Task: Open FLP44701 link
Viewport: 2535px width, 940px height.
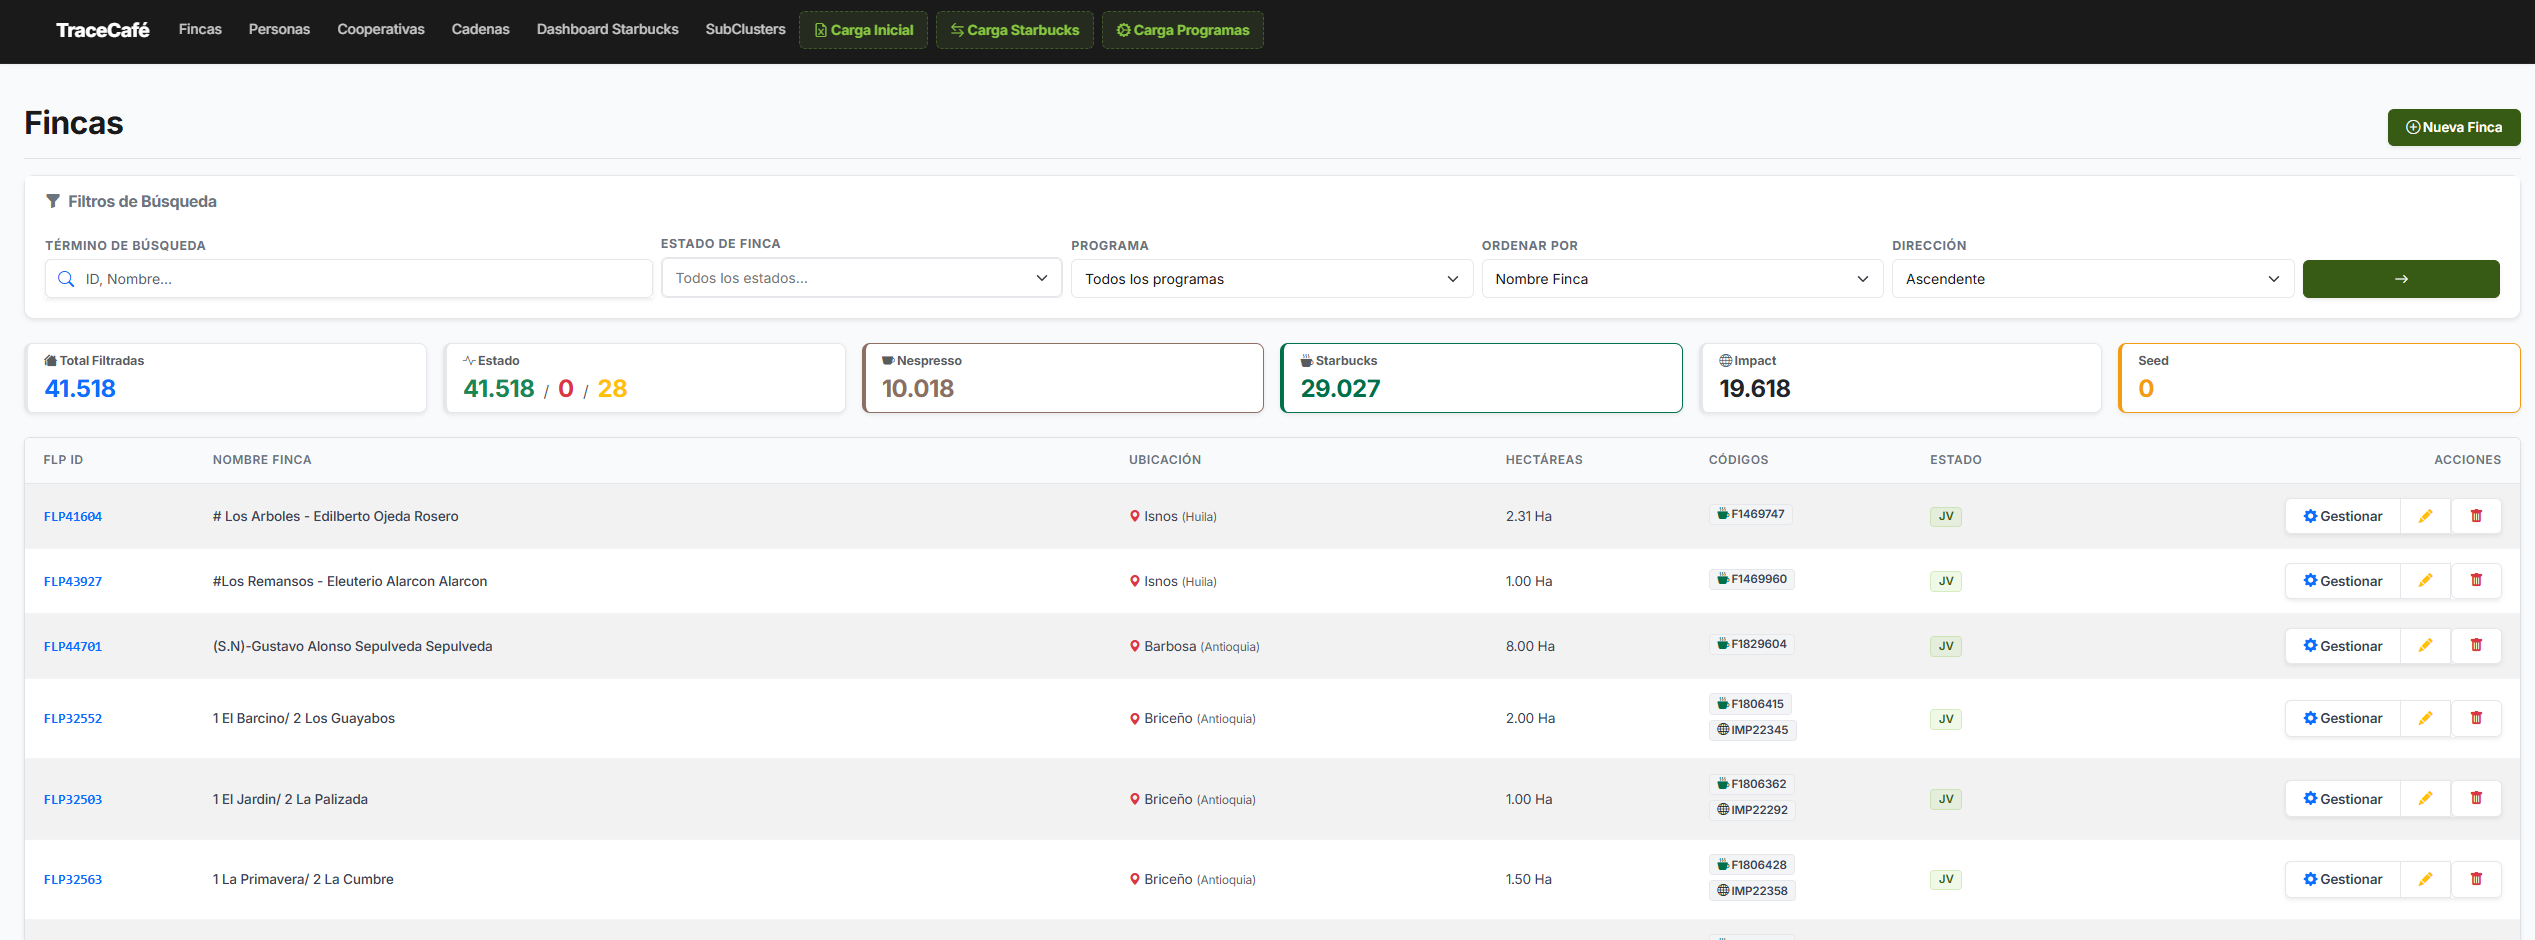Action: 73,646
